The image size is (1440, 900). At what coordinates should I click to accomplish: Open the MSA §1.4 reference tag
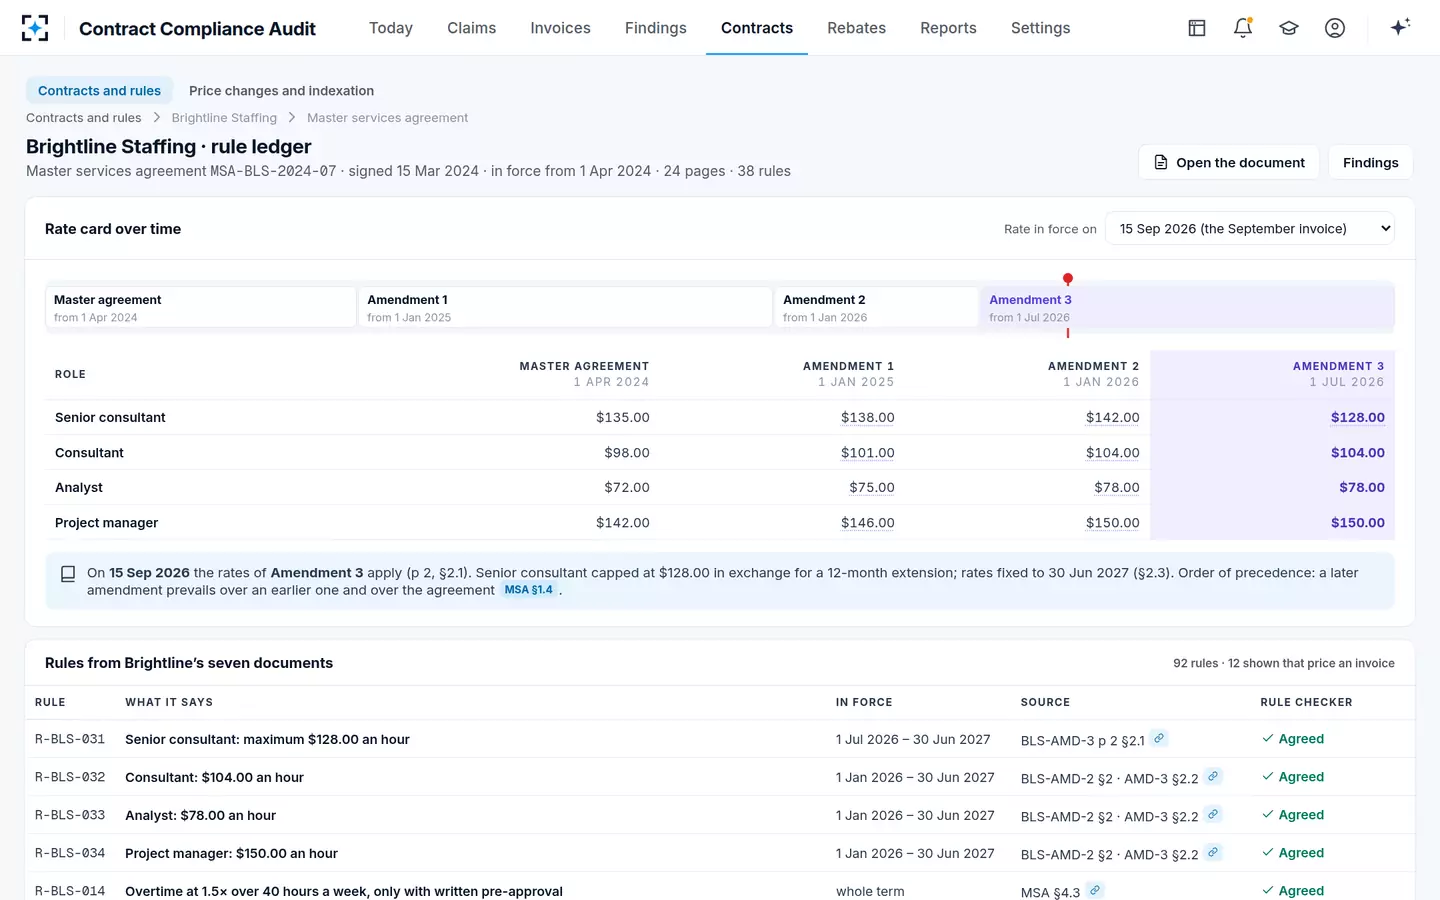tap(528, 590)
